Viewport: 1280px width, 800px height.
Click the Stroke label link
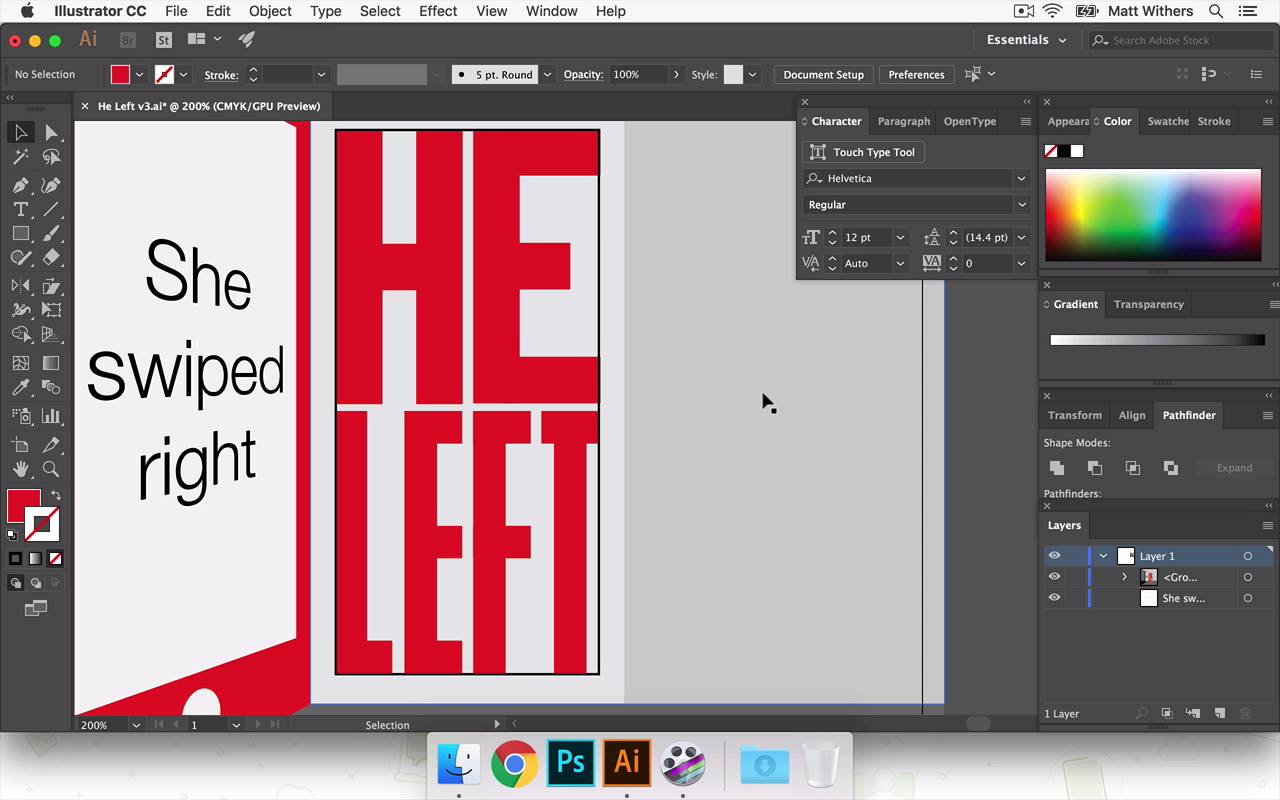[221, 75]
